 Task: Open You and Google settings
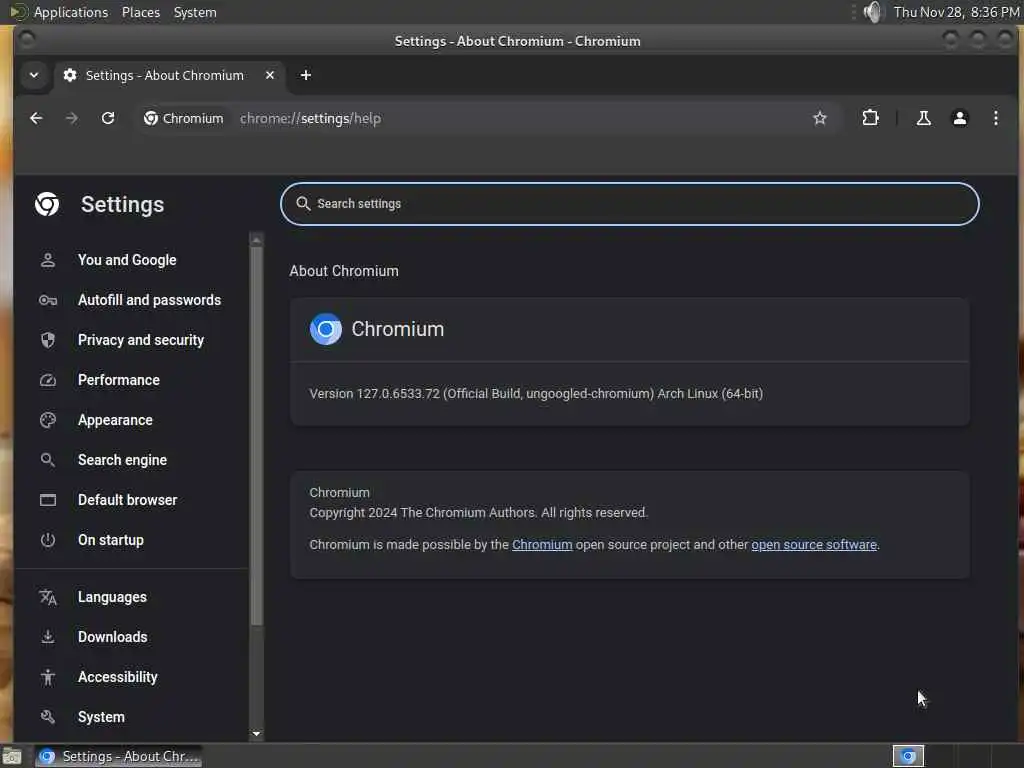click(127, 260)
